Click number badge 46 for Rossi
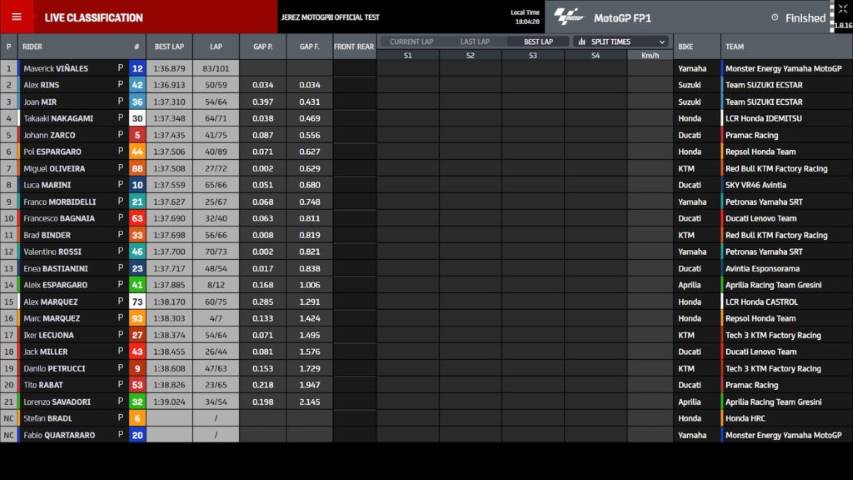The width and height of the screenshot is (853, 480). pos(137,251)
